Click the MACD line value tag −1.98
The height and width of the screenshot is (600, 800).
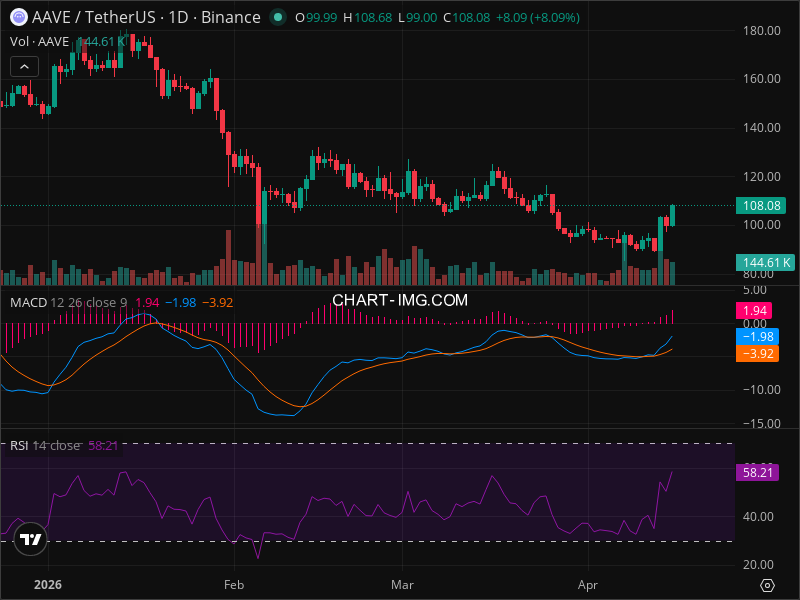click(x=757, y=337)
